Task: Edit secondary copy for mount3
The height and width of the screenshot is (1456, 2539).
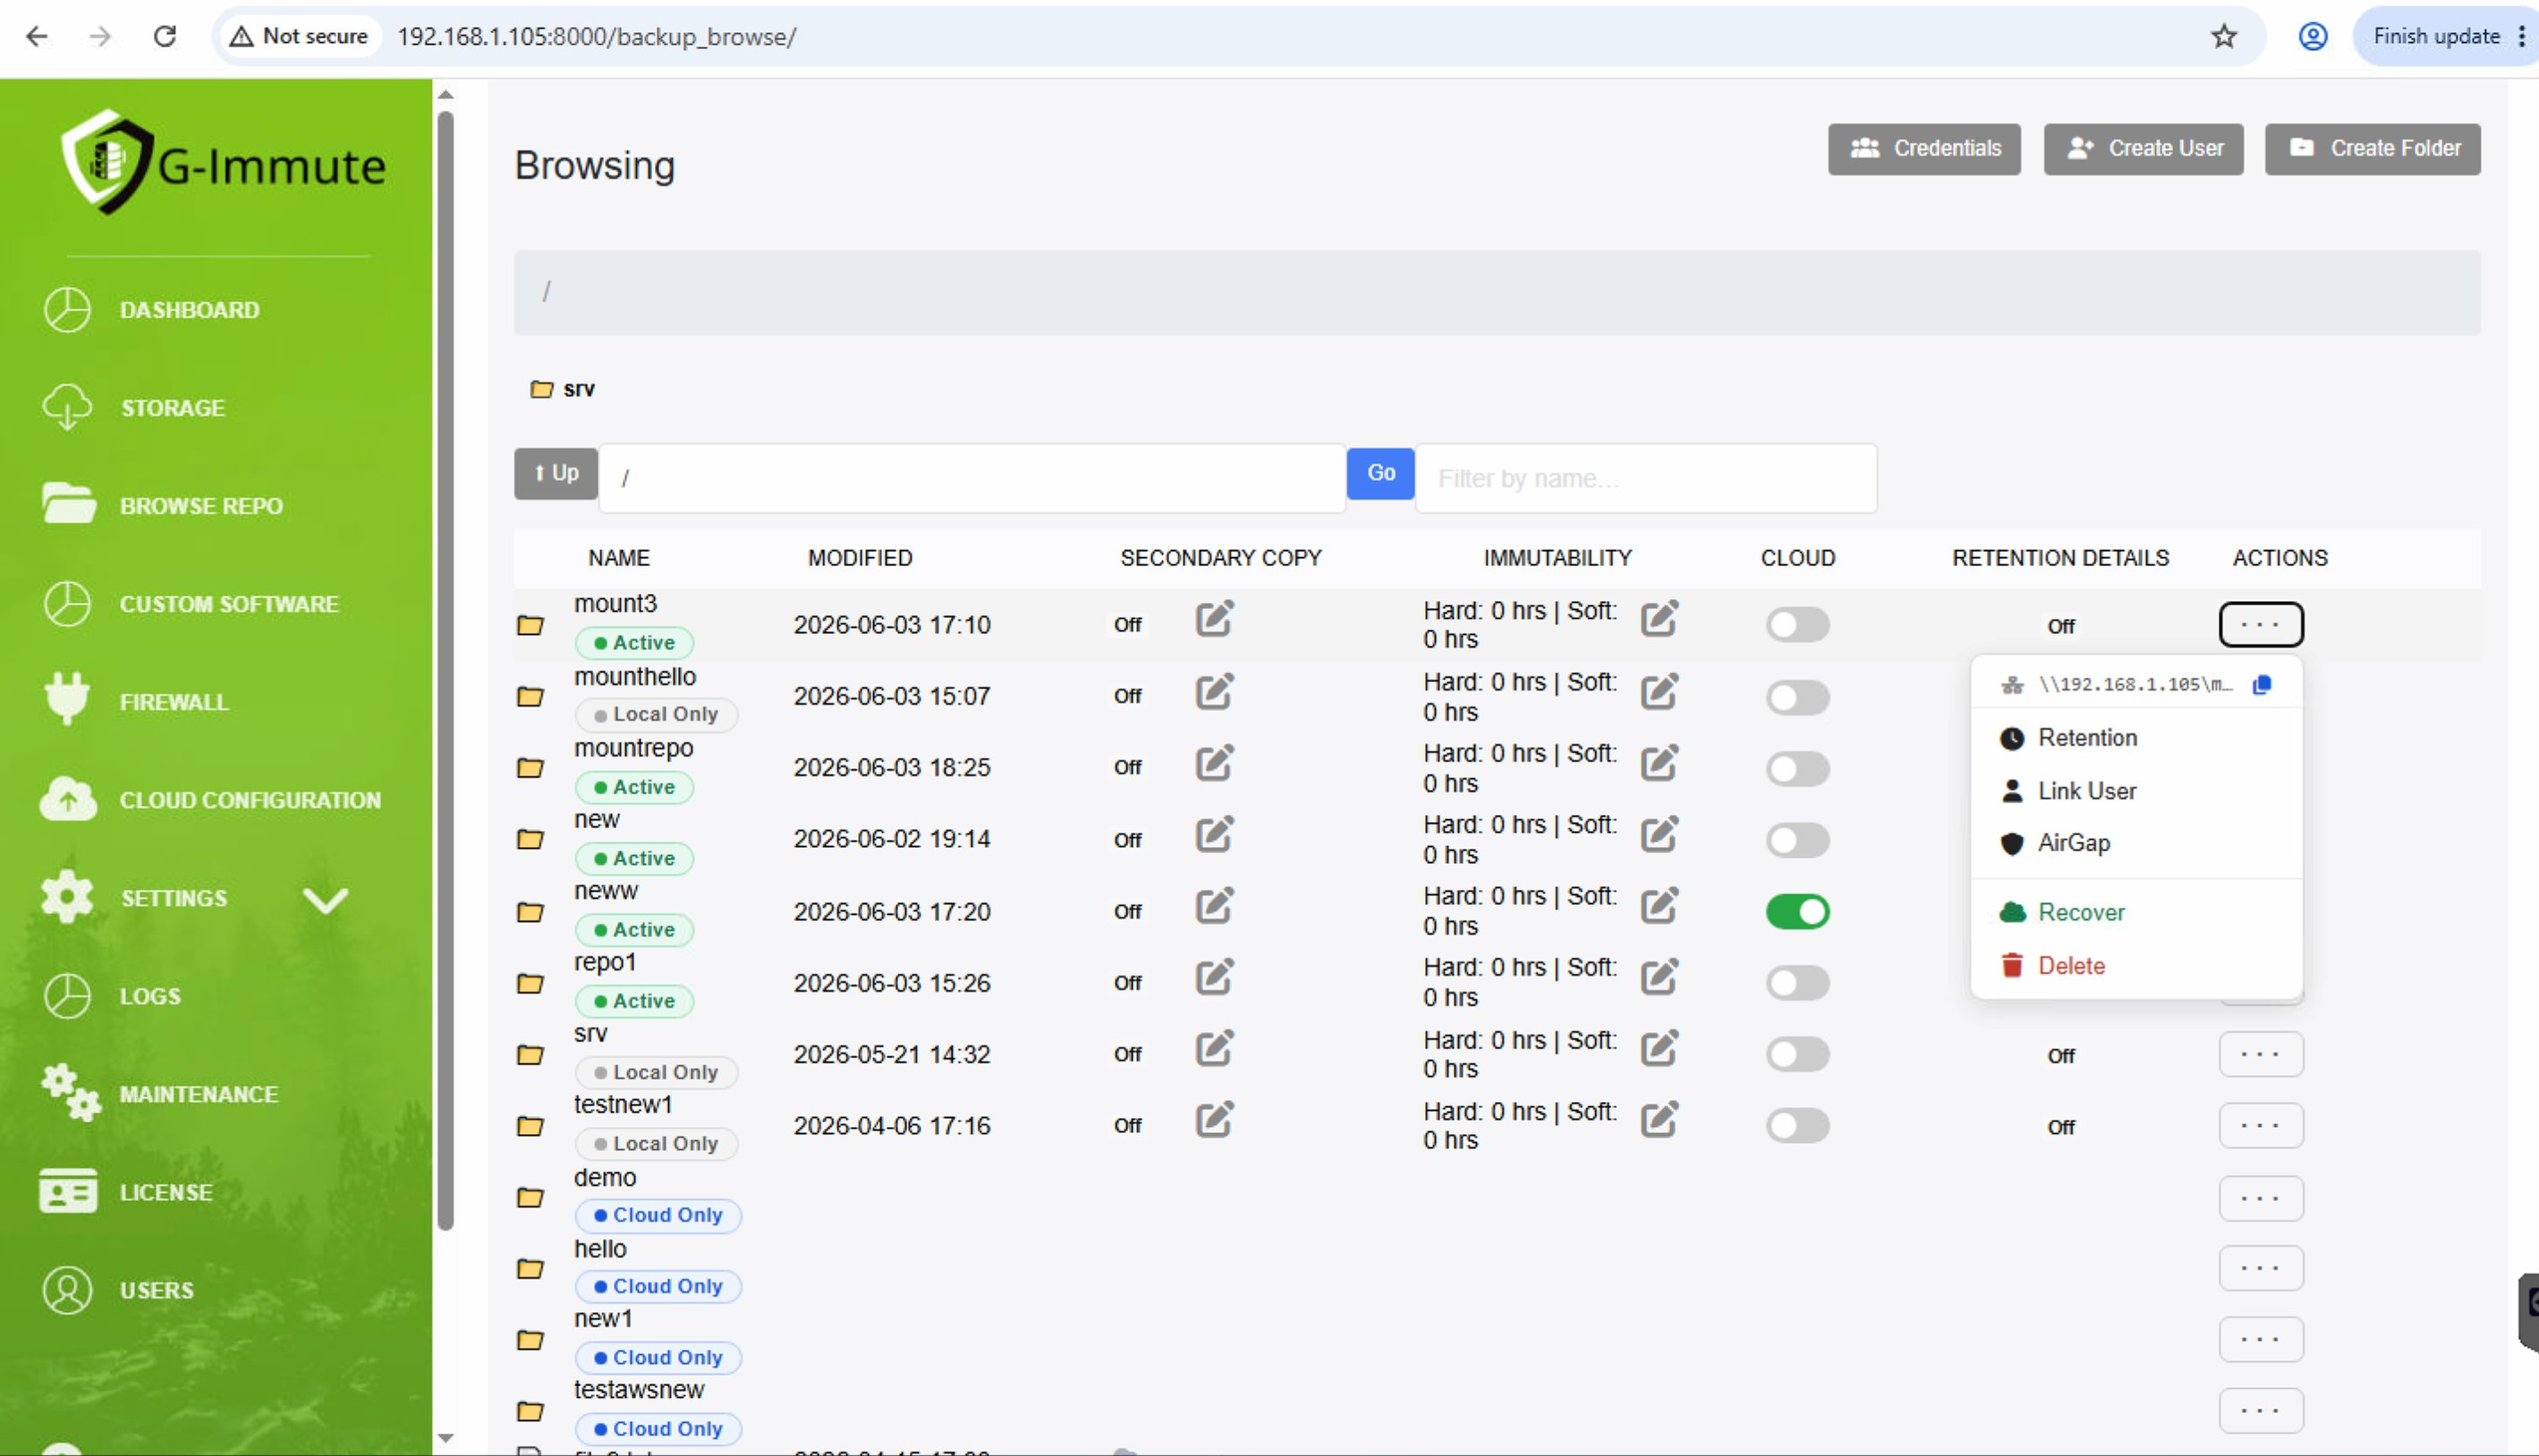Action: pos(1214,619)
